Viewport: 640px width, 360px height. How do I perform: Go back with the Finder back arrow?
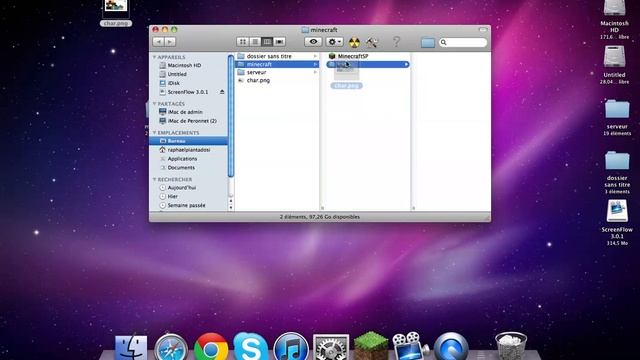coord(158,42)
